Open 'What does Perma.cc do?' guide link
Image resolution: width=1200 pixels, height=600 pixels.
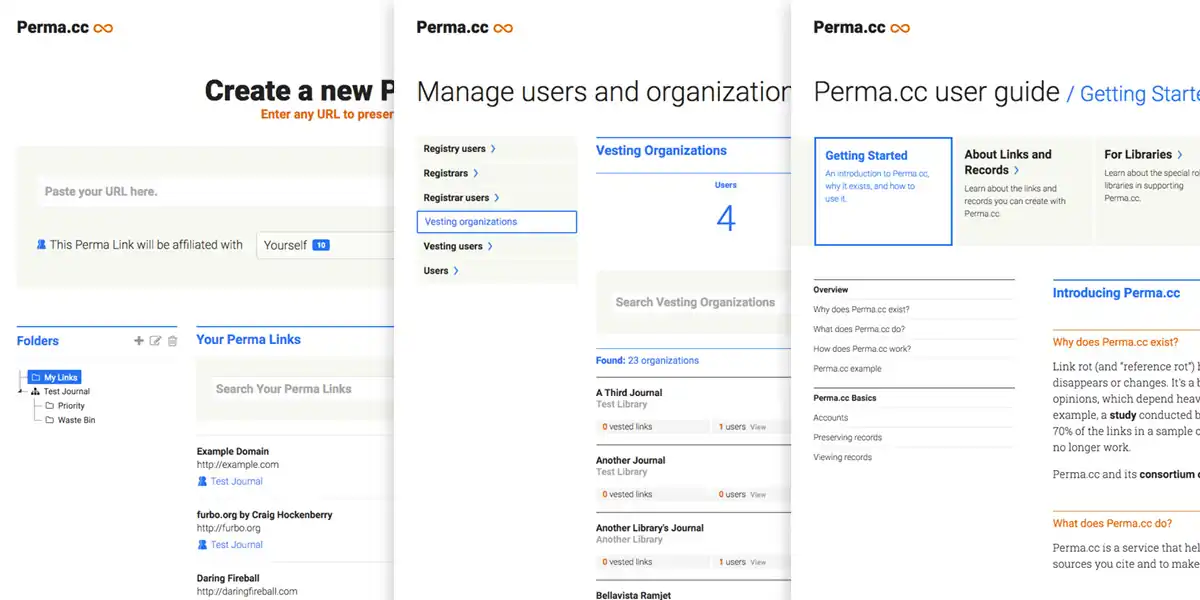(860, 329)
